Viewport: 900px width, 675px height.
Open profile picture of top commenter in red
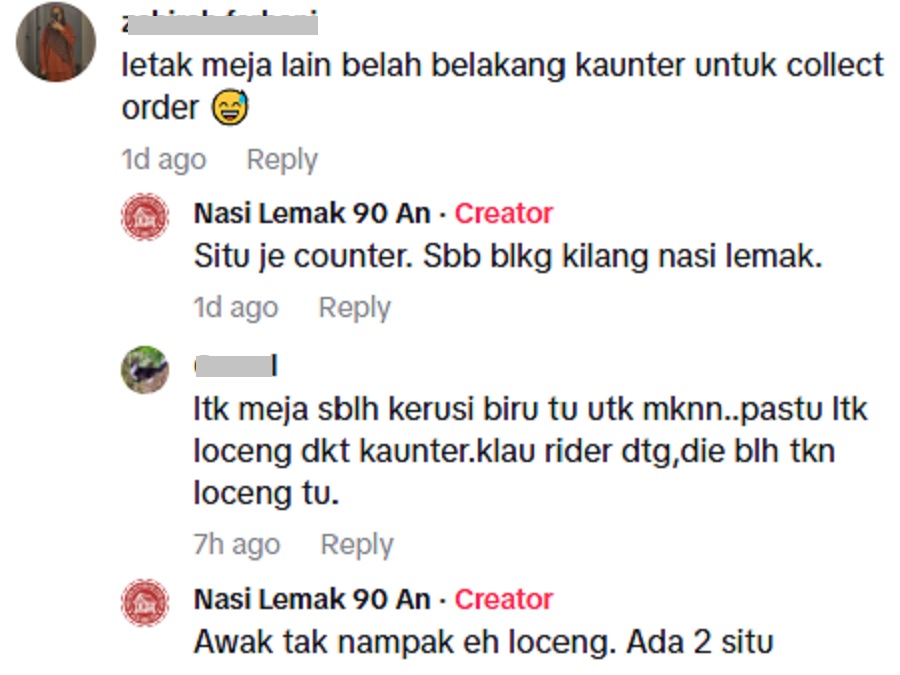pyautogui.click(x=56, y=41)
